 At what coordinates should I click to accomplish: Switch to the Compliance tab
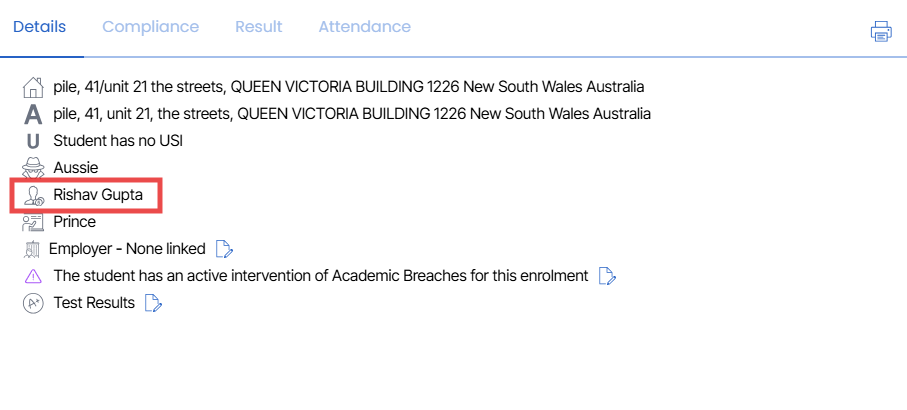(x=150, y=27)
